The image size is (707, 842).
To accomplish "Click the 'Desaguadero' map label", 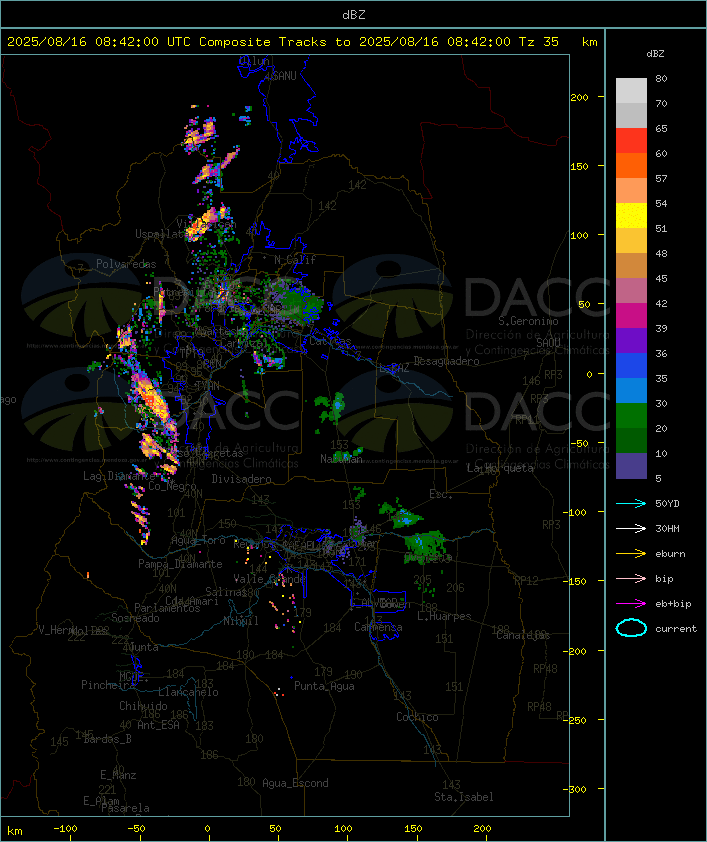I will click(446, 361).
